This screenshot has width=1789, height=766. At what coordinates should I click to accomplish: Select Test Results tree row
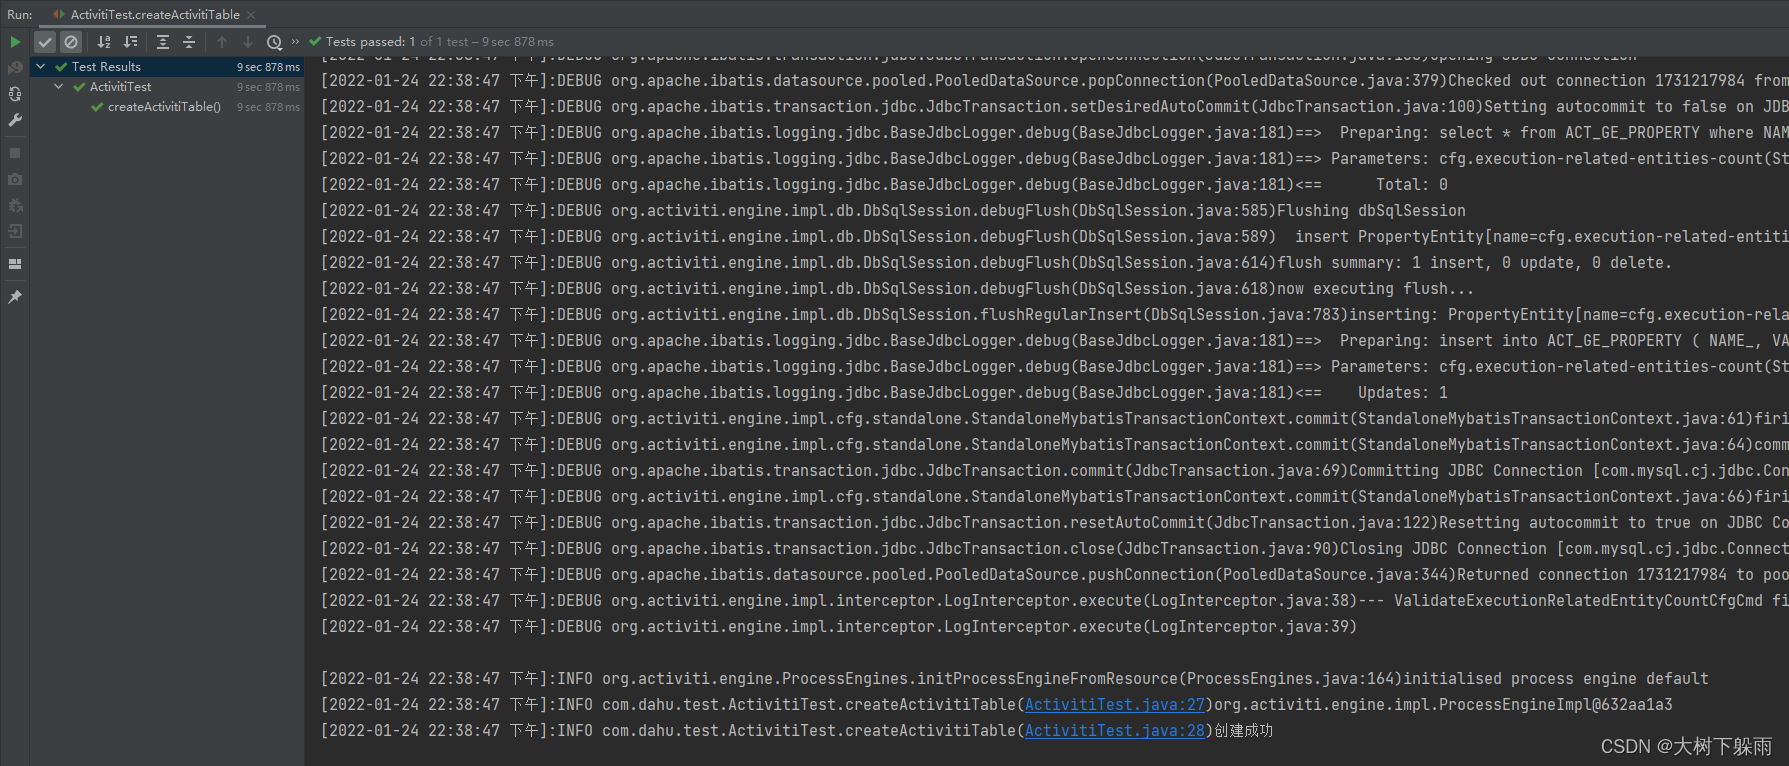click(167, 67)
